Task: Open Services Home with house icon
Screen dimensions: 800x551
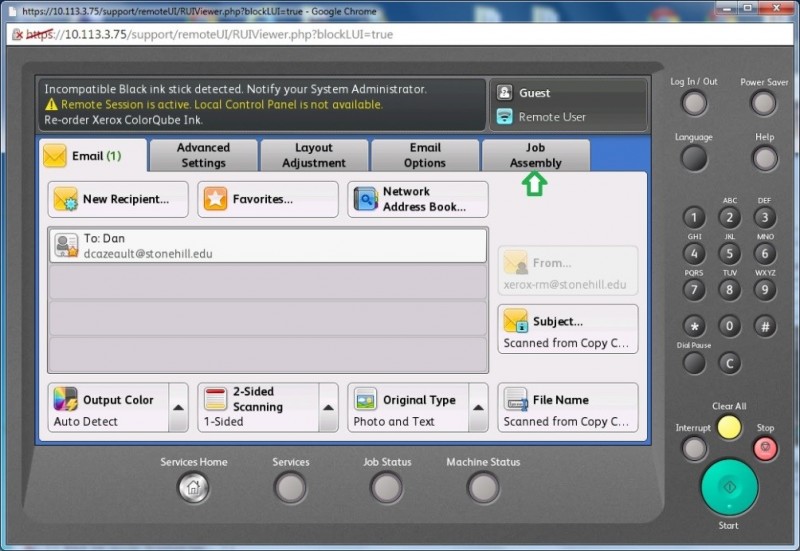Action: tap(193, 487)
